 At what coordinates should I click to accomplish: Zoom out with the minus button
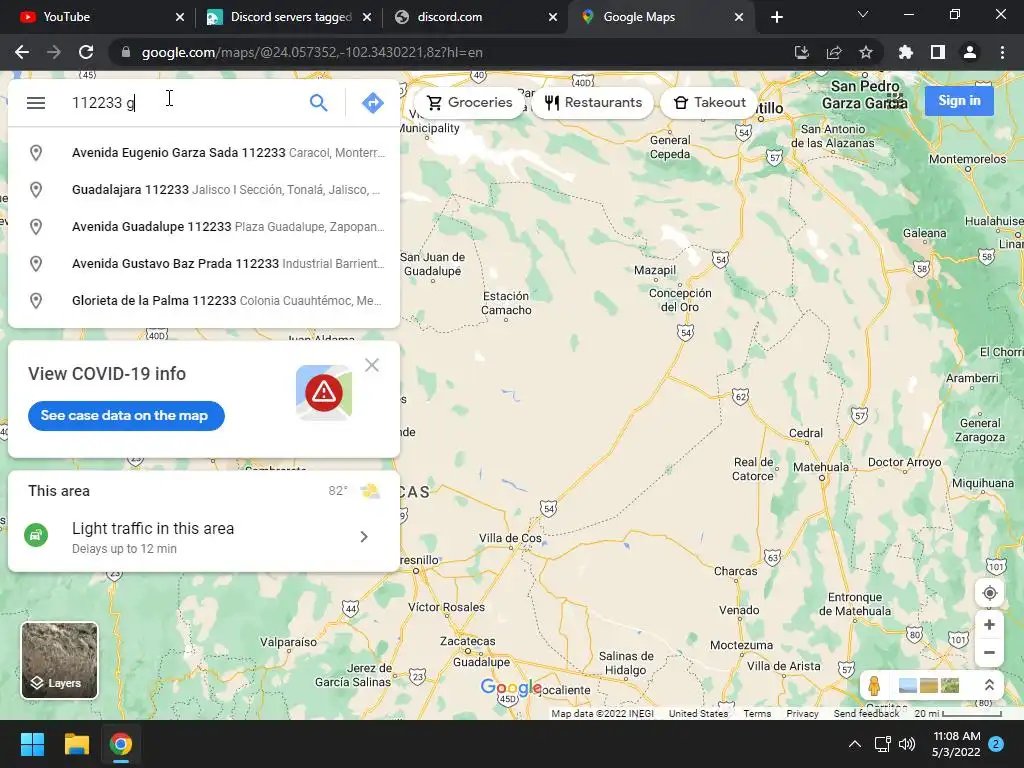click(x=989, y=652)
